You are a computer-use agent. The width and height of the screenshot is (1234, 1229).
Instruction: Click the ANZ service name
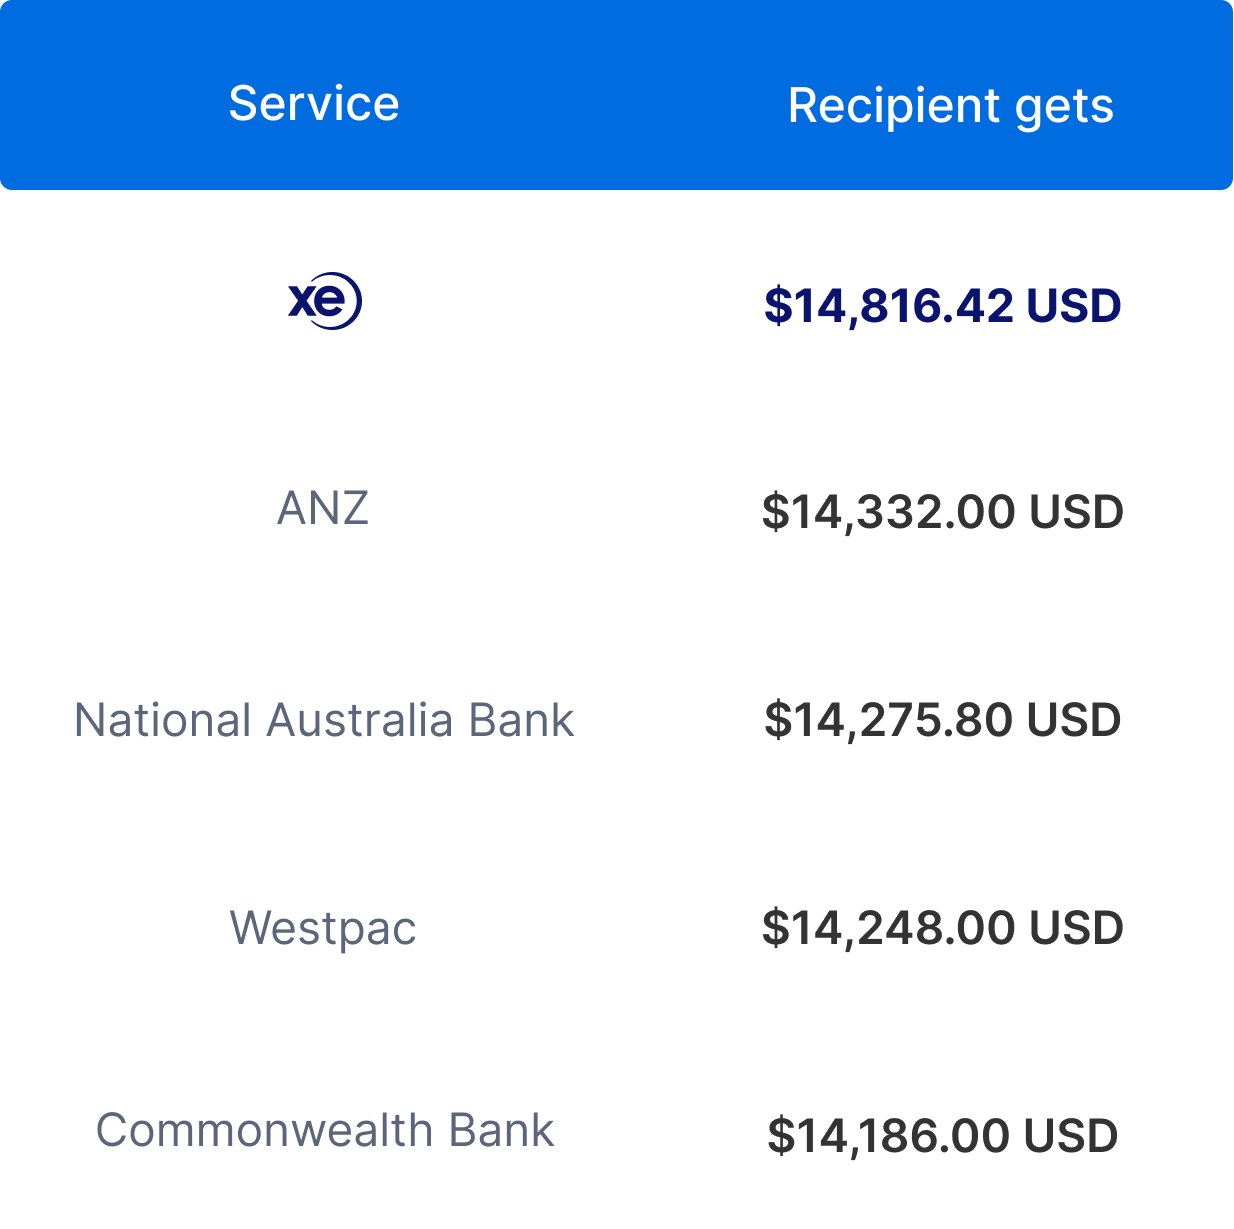tap(323, 508)
